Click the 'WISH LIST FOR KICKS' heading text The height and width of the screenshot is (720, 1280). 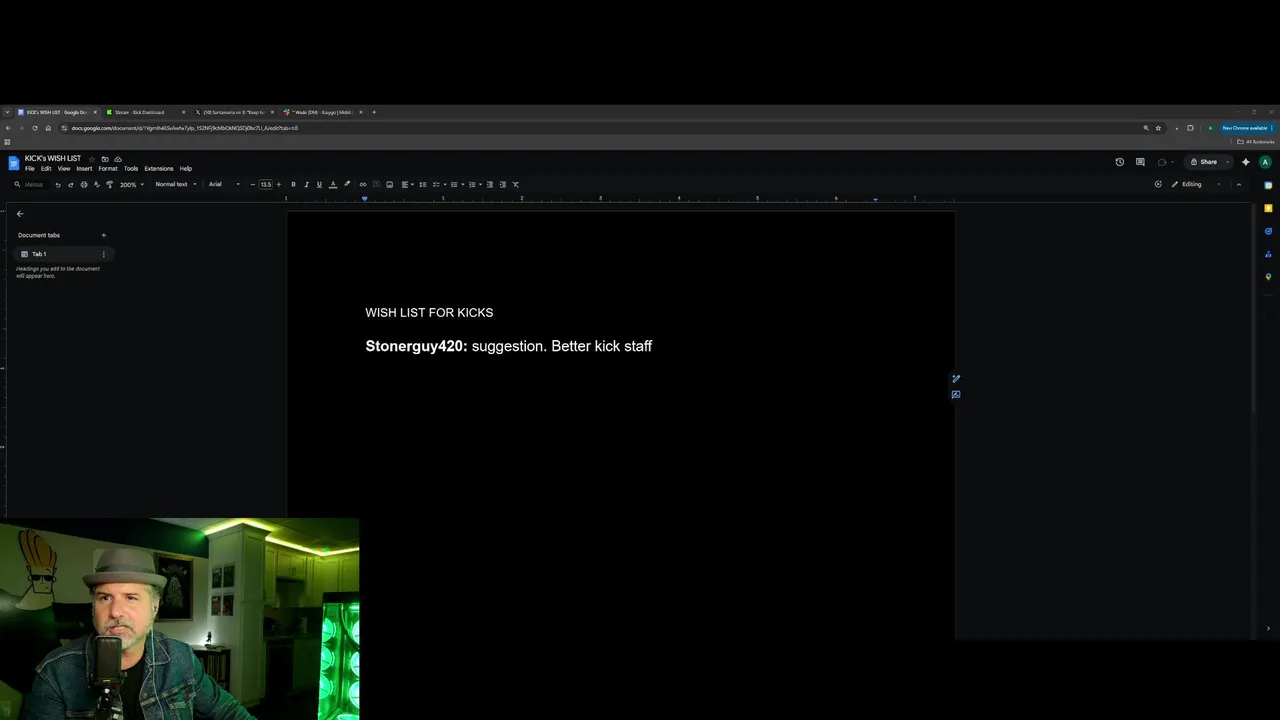pyautogui.click(x=429, y=313)
